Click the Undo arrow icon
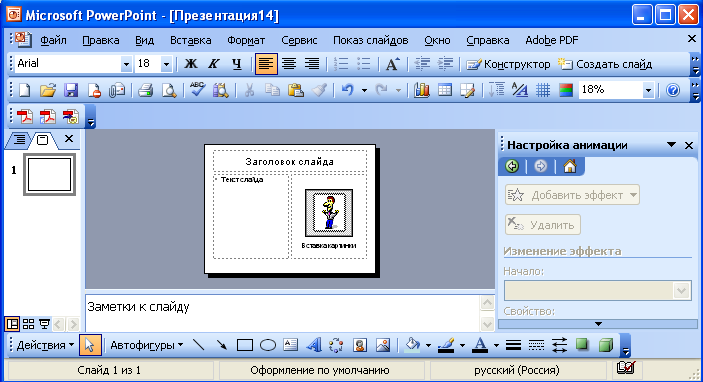Viewport: 703px width, 382px height. [347, 90]
